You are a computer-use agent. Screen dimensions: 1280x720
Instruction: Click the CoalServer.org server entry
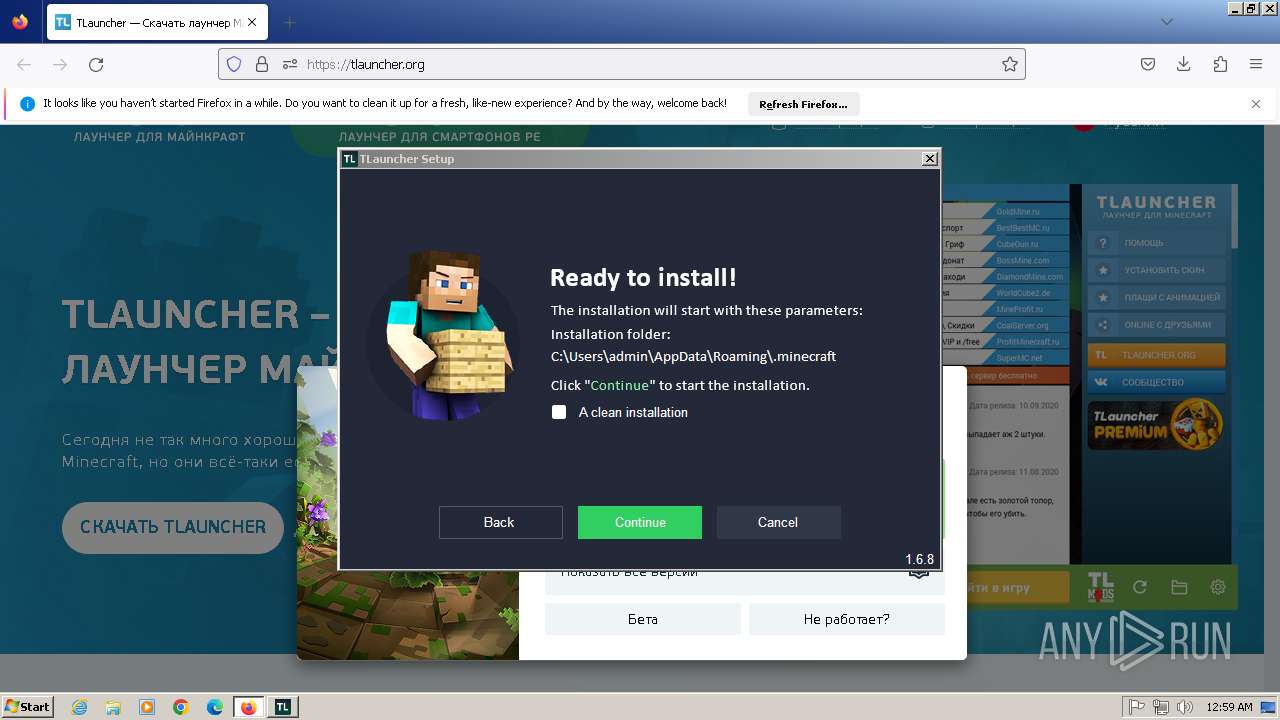[x=1022, y=325]
